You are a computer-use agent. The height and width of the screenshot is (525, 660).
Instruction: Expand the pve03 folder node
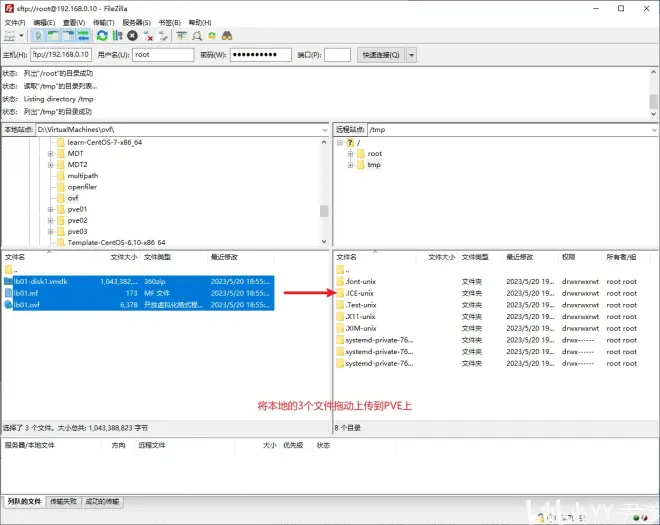coord(51,232)
